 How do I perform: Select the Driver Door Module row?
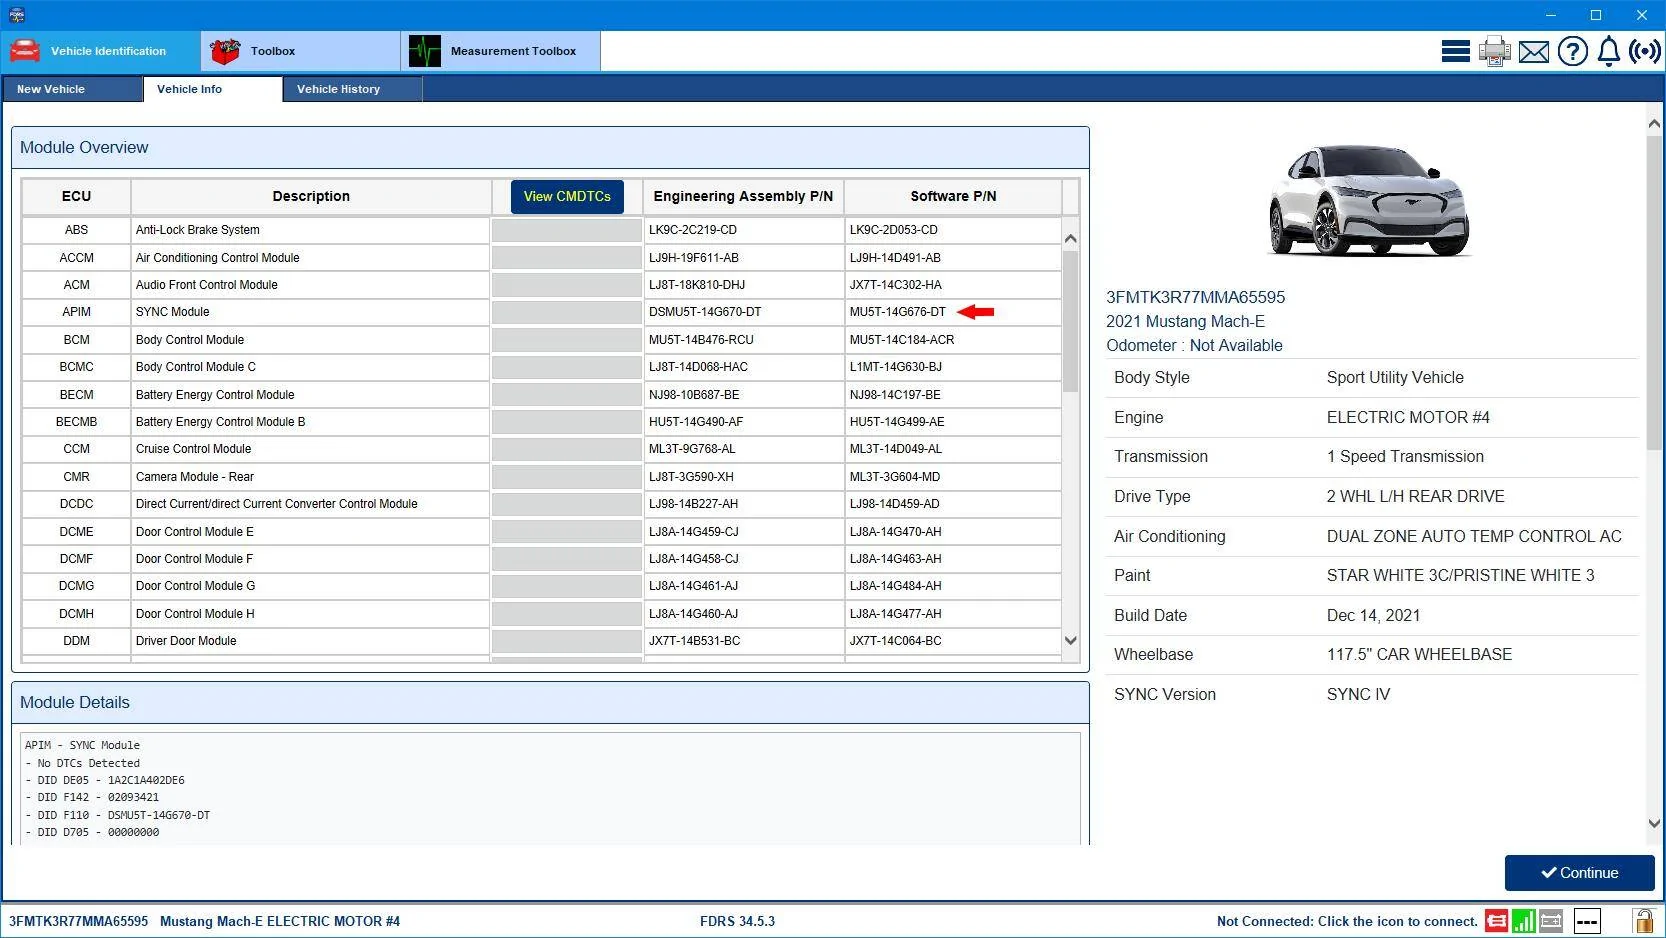pyautogui.click(x=541, y=641)
